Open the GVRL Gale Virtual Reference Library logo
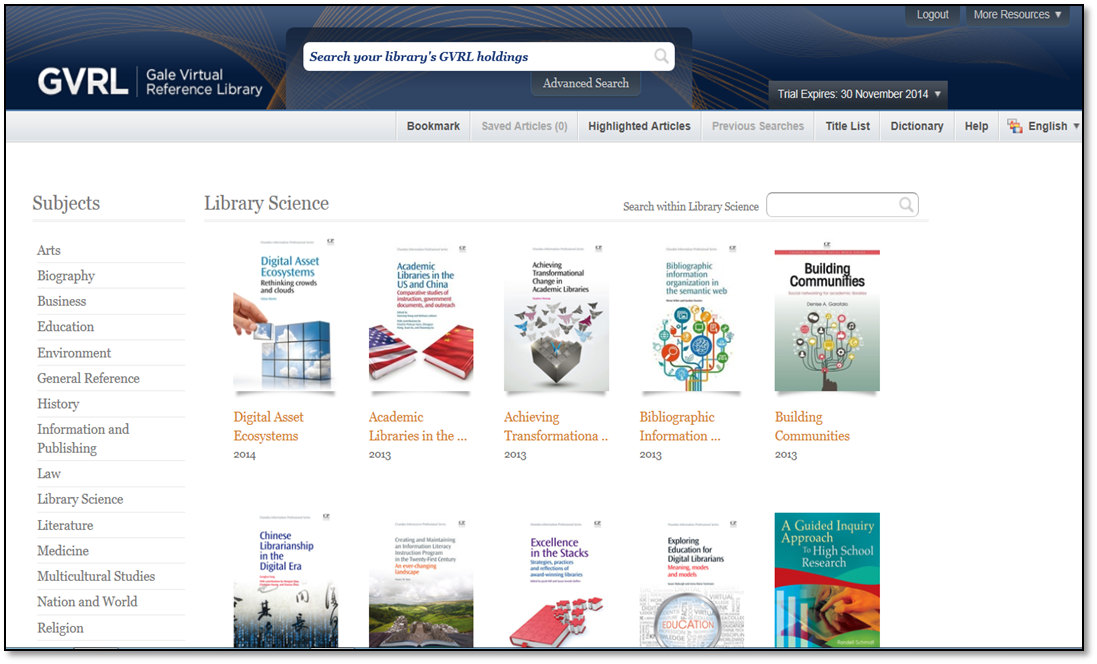Image resolution: width=1097 pixels, height=664 pixels. click(150, 82)
